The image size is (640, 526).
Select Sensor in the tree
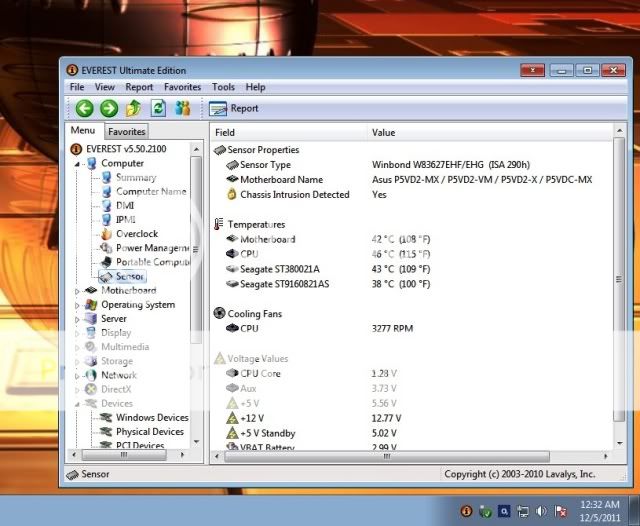pyautogui.click(x=130, y=276)
